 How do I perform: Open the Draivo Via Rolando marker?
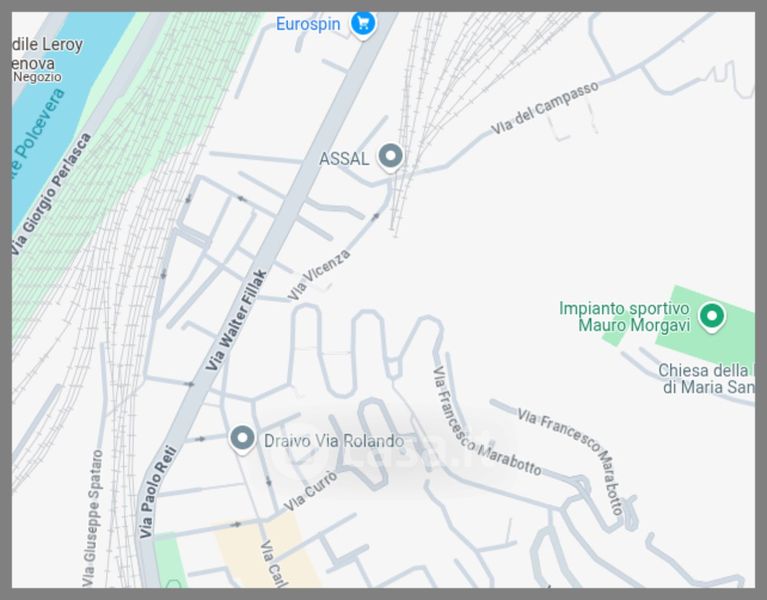click(242, 439)
